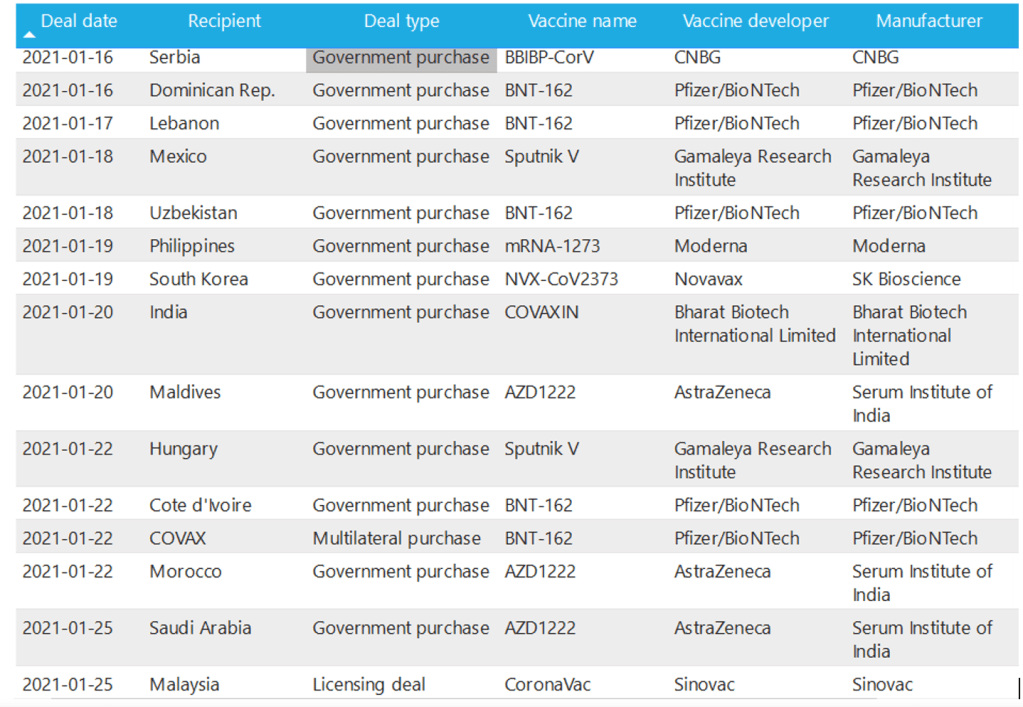Select the Serbia recipient cell
Image resolution: width=1023 pixels, height=707 pixels.
tap(175, 58)
